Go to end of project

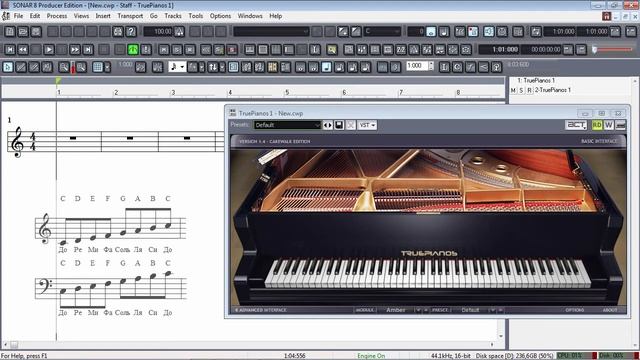pyautogui.click(x=88, y=50)
